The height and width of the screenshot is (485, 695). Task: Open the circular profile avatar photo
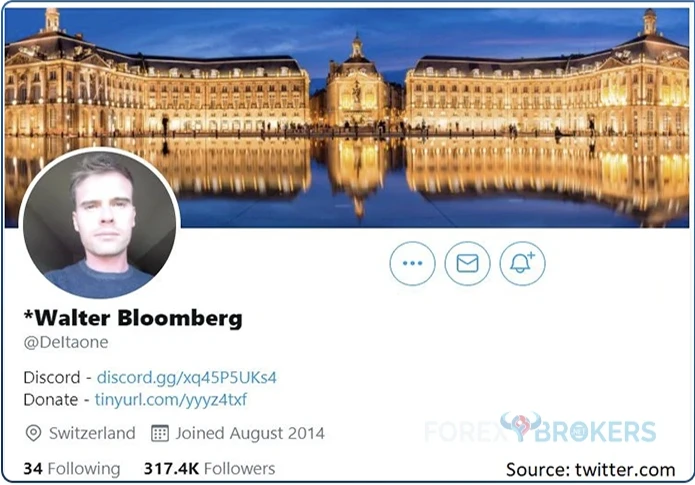tap(100, 224)
